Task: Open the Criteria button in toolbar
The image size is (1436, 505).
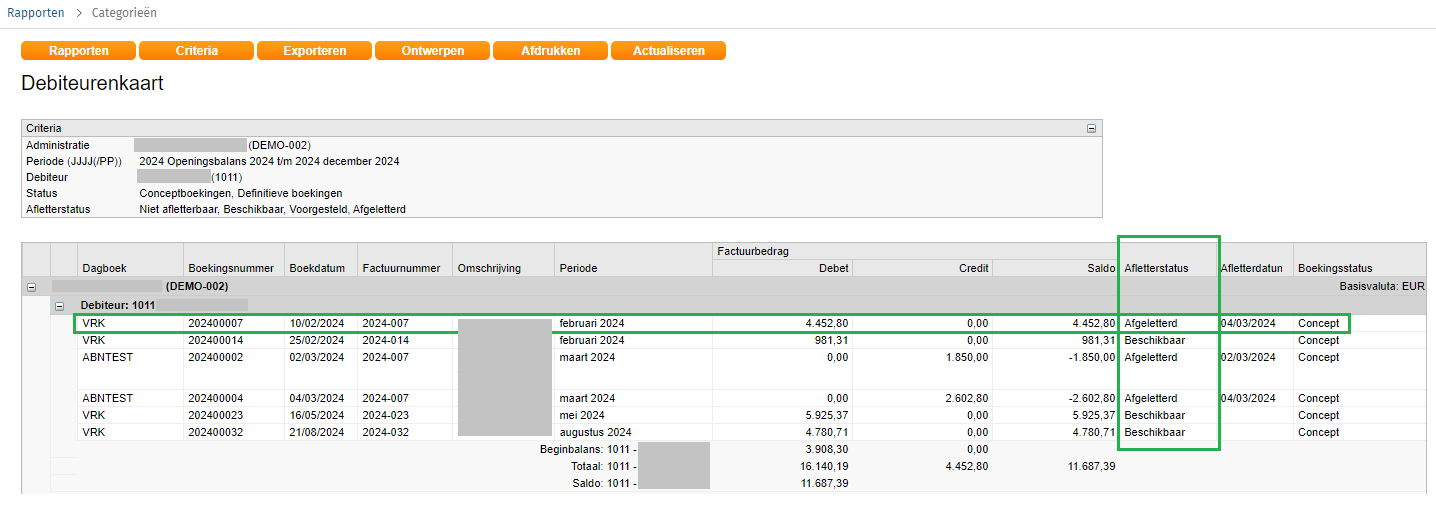Action: pyautogui.click(x=197, y=51)
